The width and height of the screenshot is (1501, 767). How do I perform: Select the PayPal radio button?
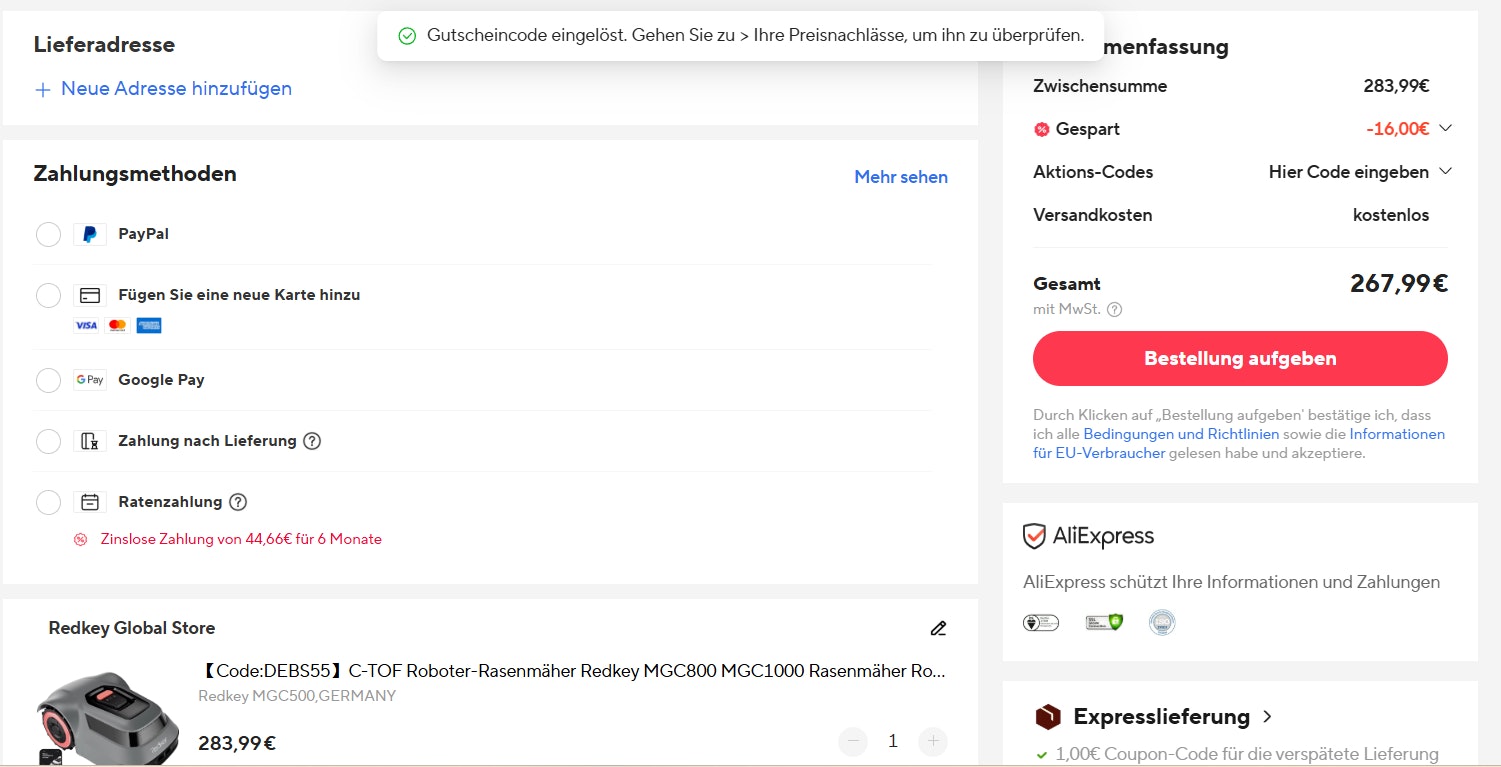pyautogui.click(x=48, y=234)
